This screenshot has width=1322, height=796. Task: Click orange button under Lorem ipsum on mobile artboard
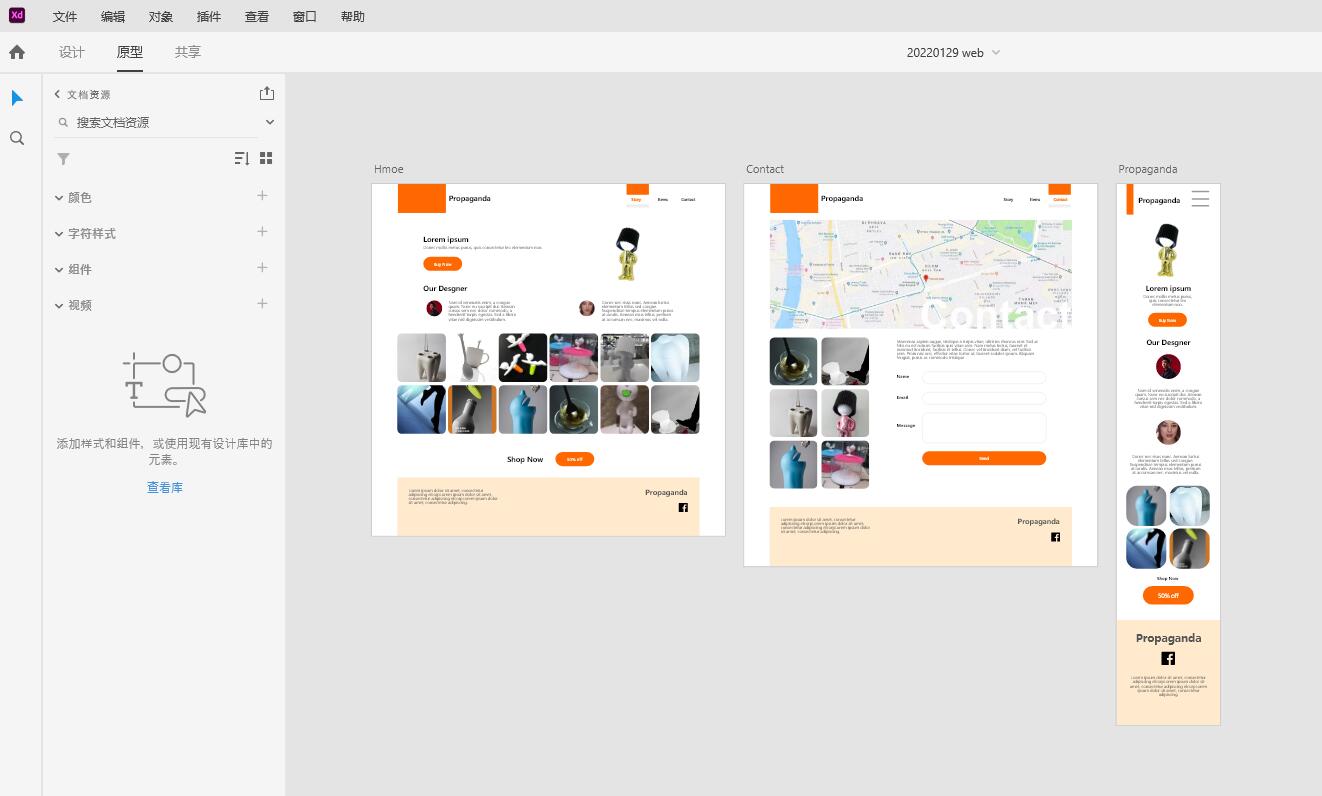tap(1167, 320)
